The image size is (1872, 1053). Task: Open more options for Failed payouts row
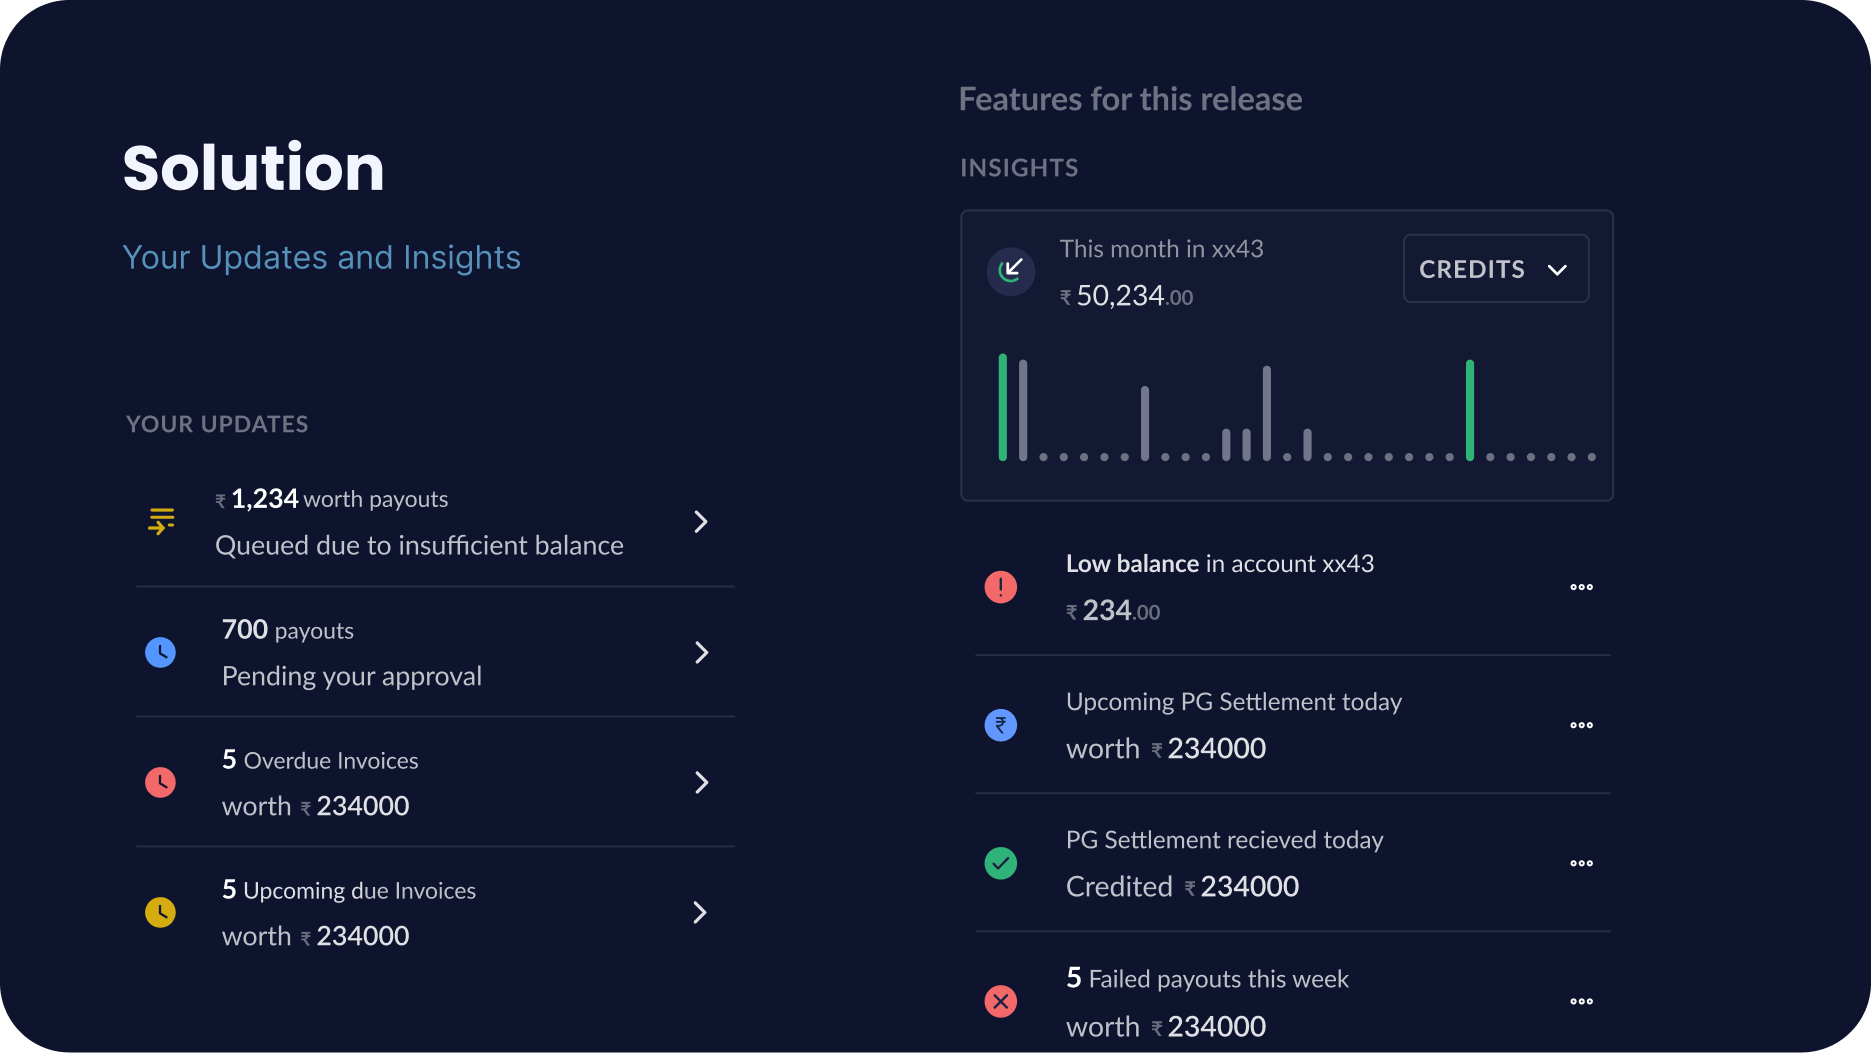[x=1581, y=1001]
